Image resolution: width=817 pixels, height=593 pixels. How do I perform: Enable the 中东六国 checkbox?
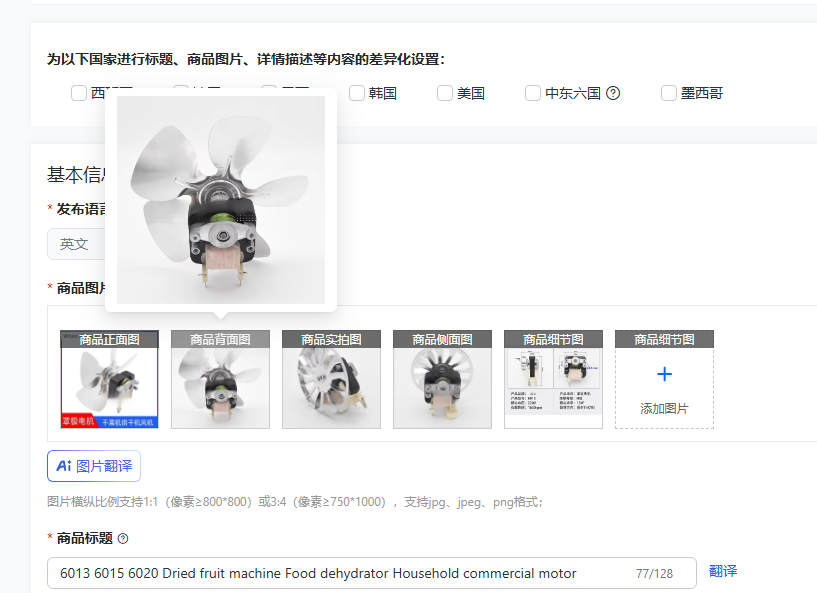[533, 93]
